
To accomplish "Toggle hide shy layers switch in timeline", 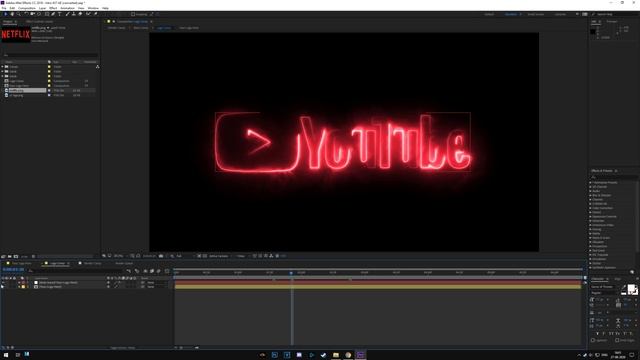I will pyautogui.click(x=145, y=271).
